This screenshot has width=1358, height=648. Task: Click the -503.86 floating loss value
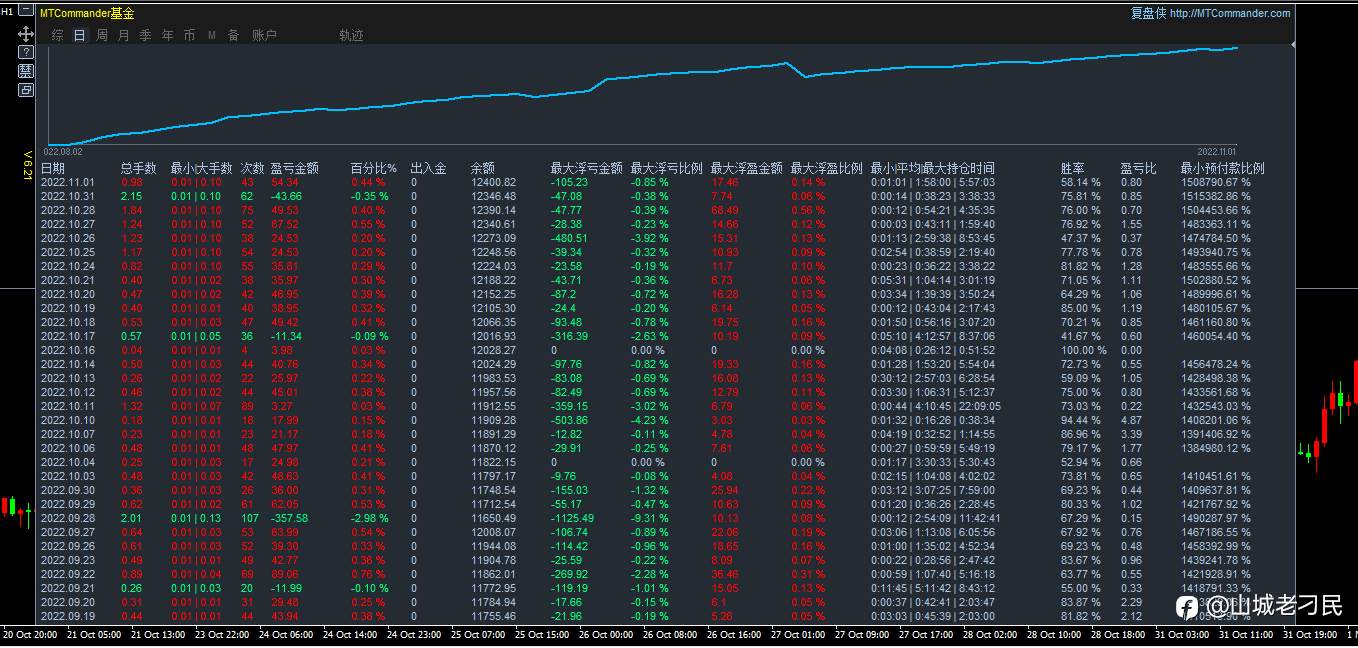coord(569,420)
